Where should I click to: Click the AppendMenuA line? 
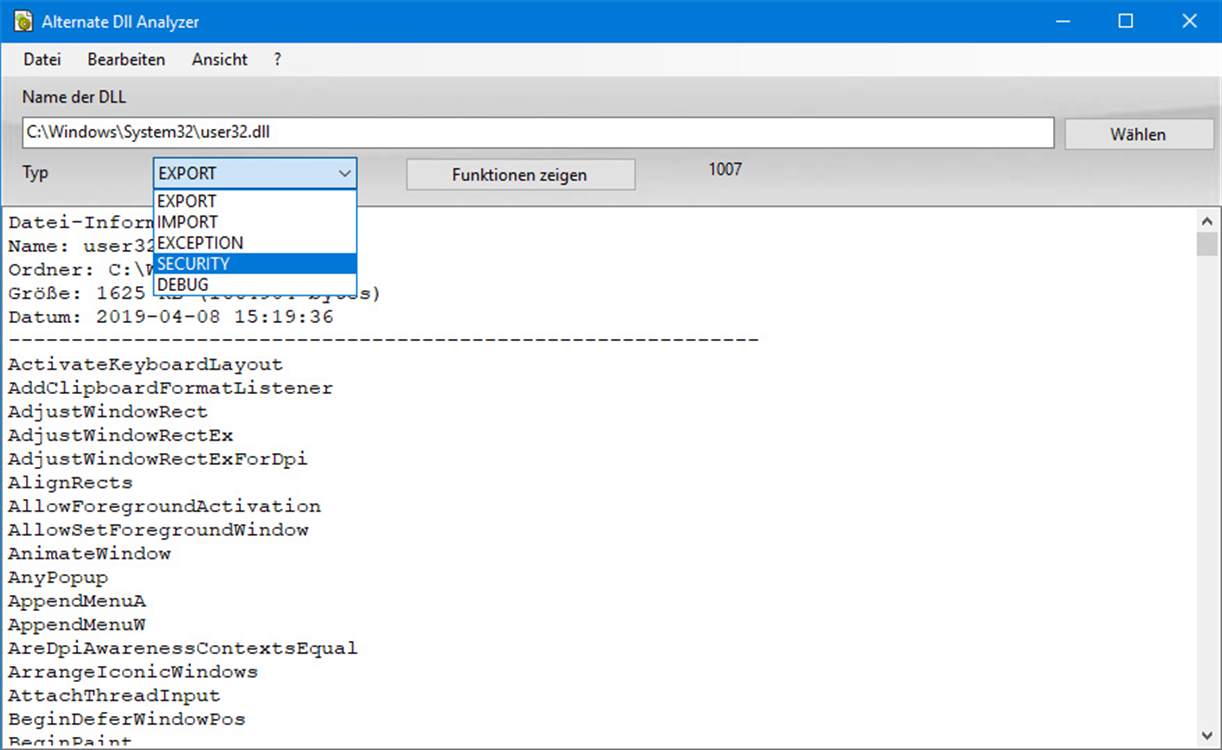pos(77,602)
